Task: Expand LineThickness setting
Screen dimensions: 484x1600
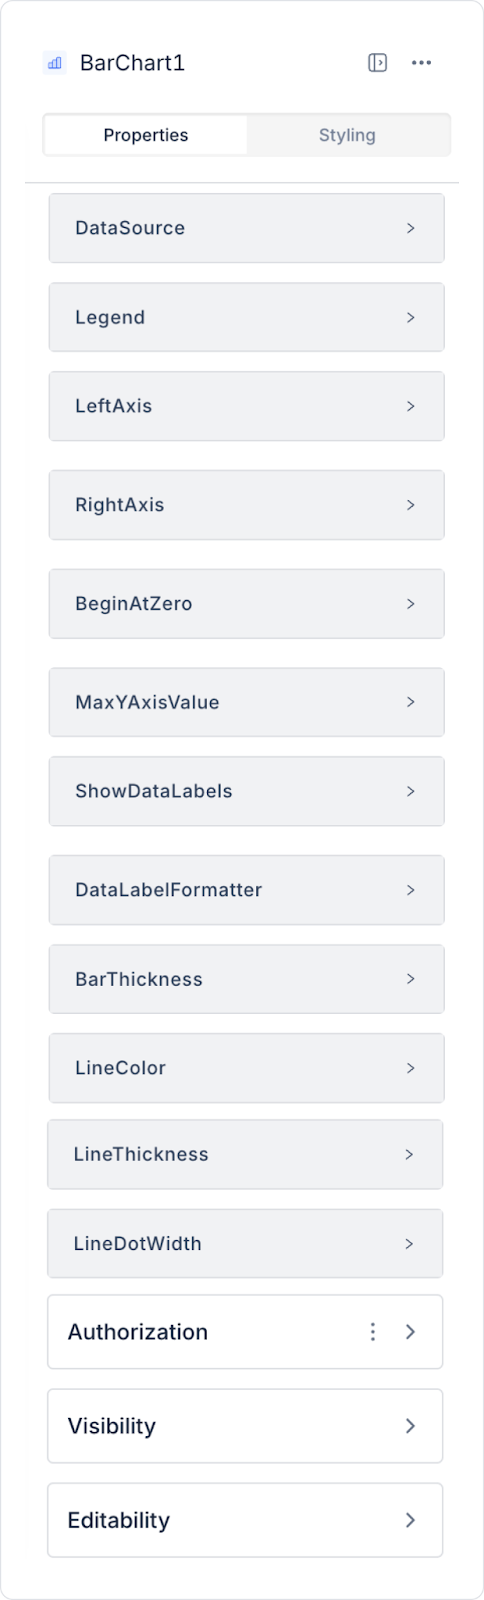Action: (245, 1154)
